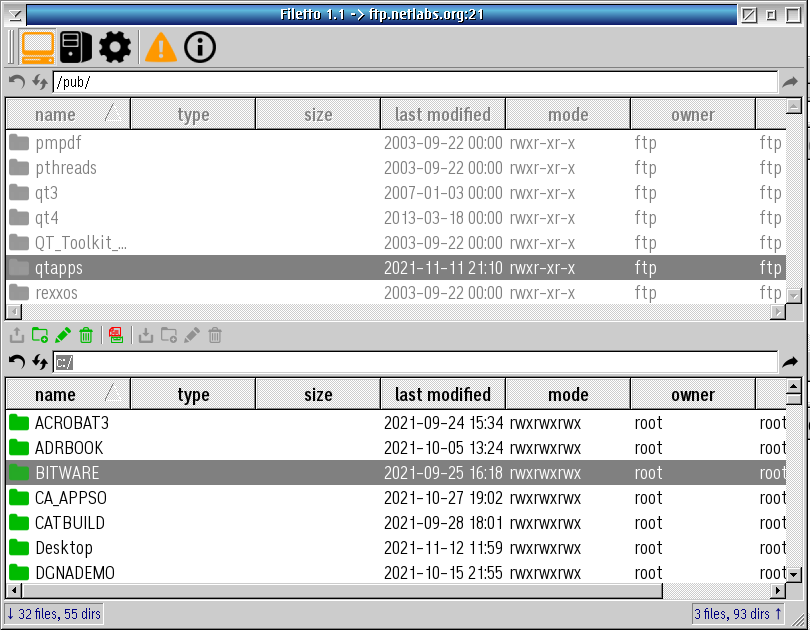The width and height of the screenshot is (810, 630).
Task: Click the green trash delete icon
Action: (86, 336)
